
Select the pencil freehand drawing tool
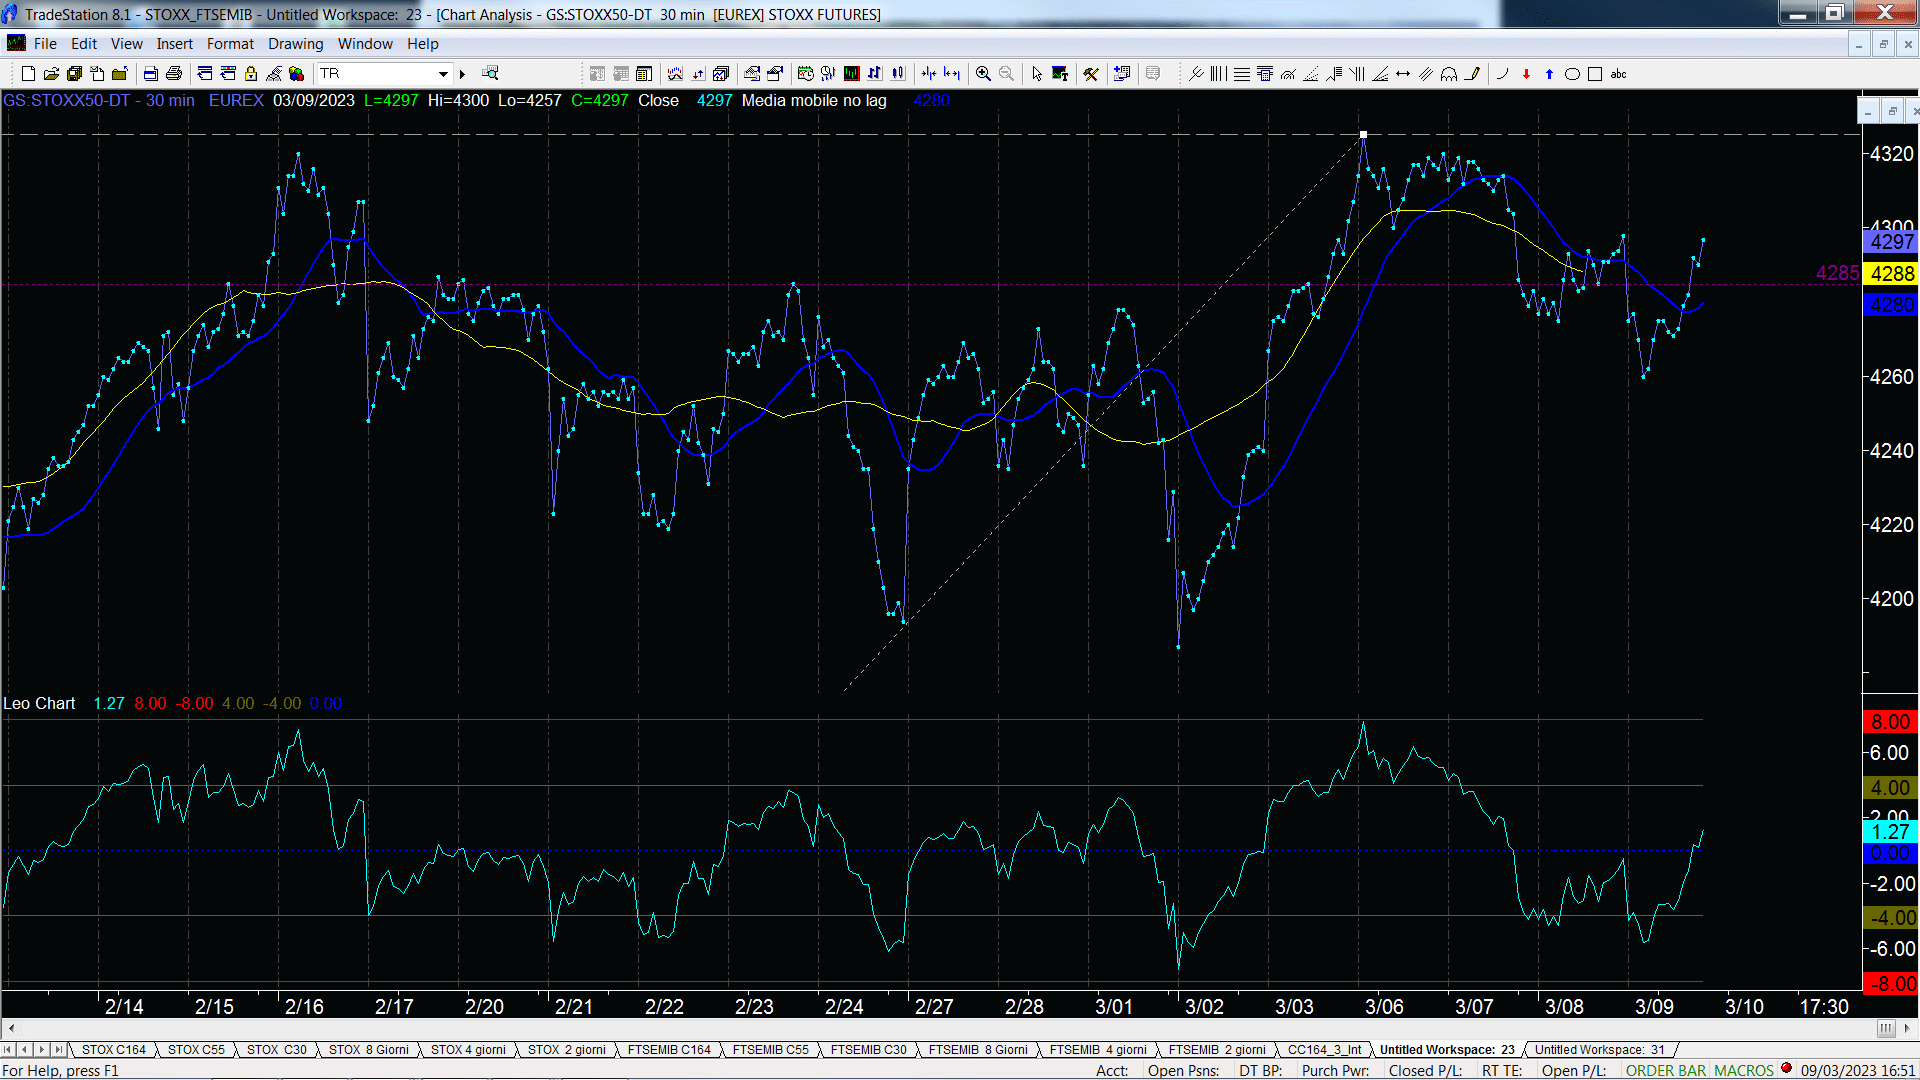(1472, 74)
